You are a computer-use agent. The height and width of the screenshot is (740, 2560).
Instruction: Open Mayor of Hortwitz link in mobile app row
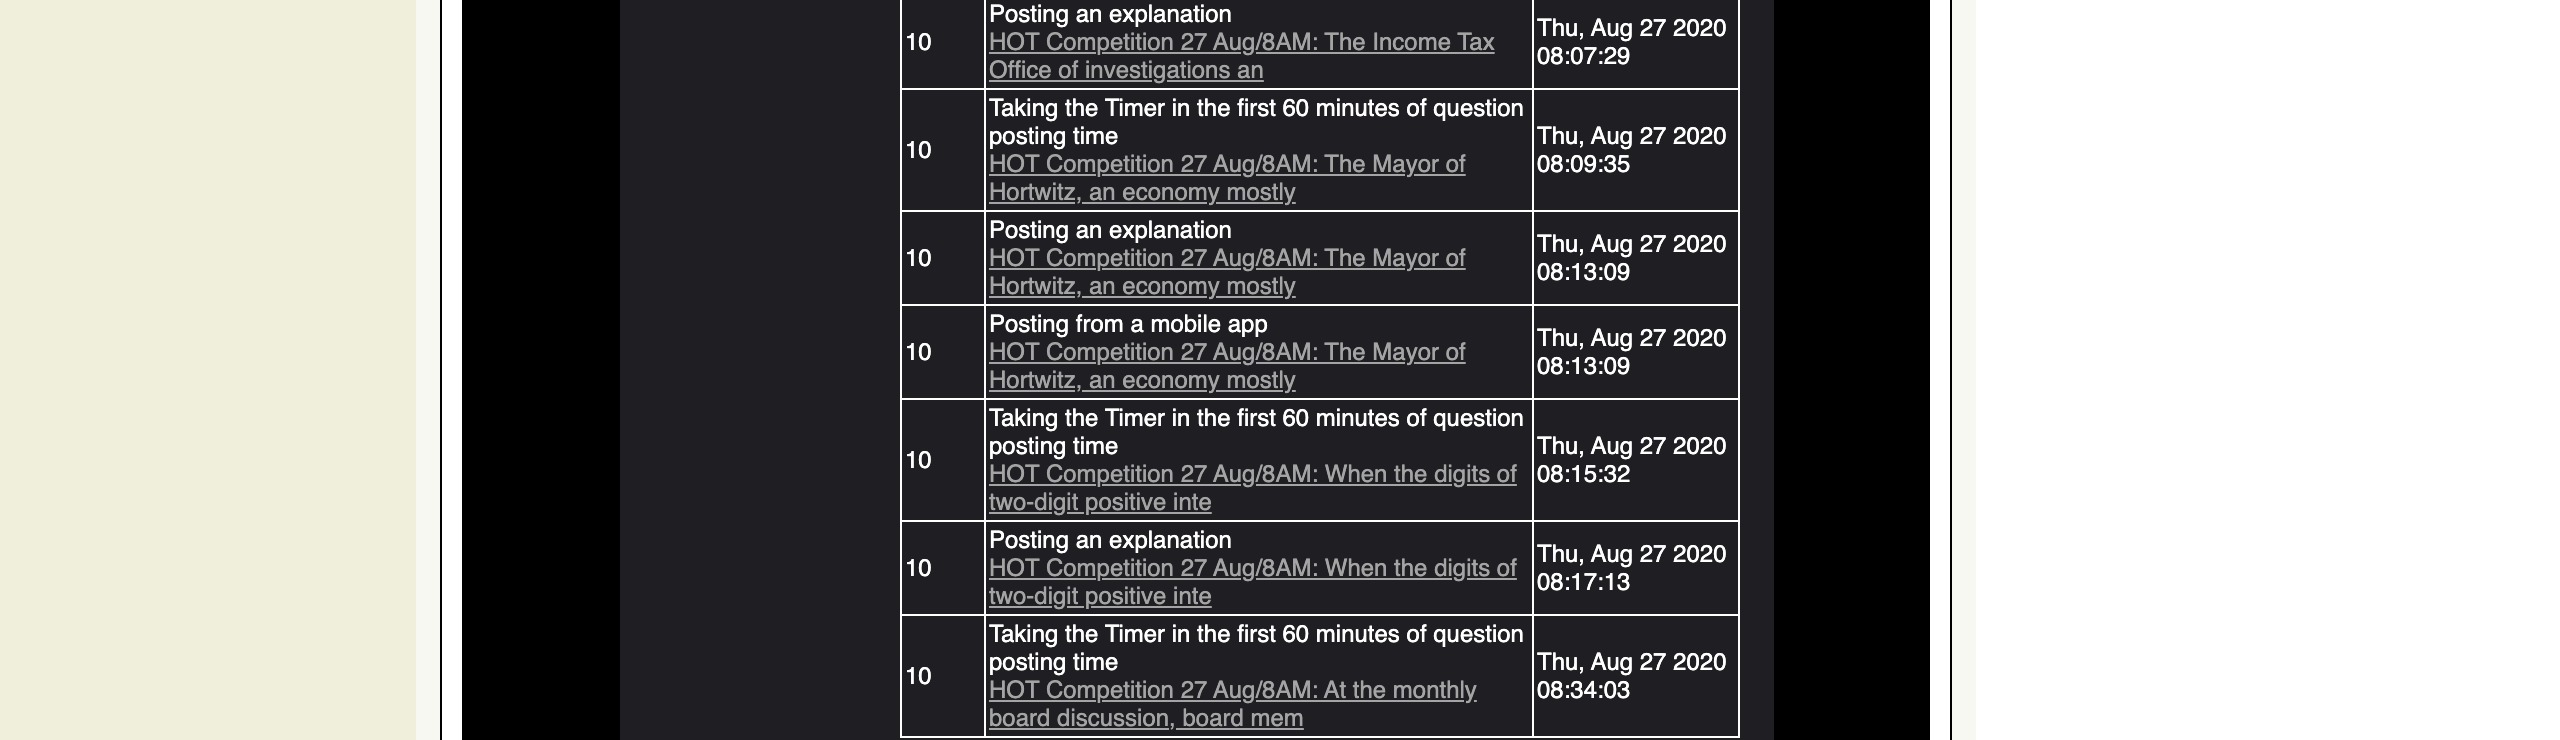(1227, 366)
